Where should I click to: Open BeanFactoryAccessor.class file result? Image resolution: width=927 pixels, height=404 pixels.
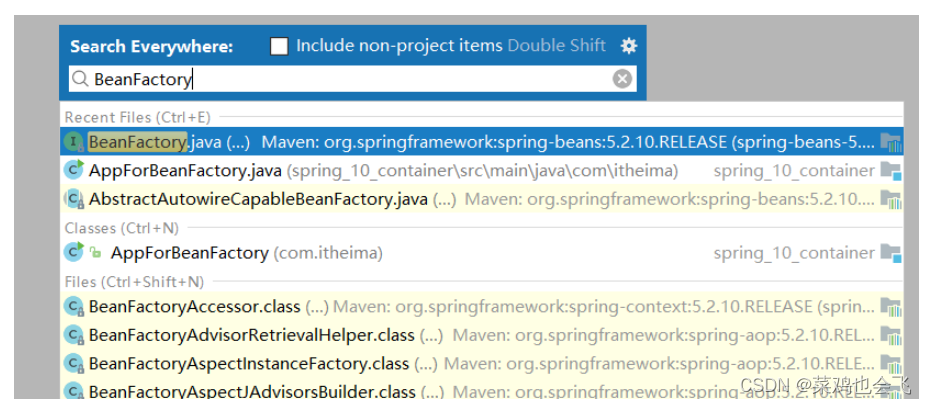[194, 306]
